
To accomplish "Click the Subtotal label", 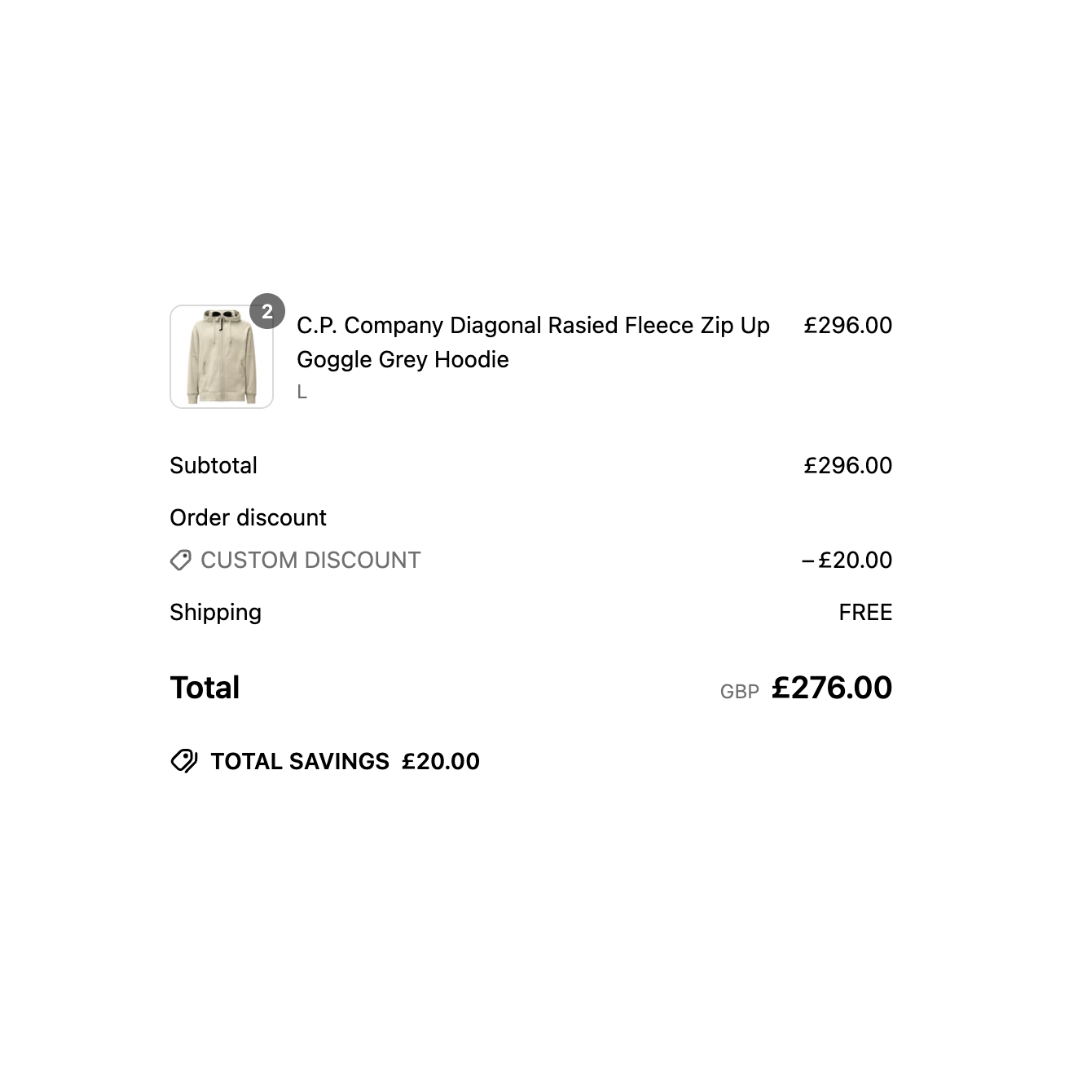I will (214, 466).
